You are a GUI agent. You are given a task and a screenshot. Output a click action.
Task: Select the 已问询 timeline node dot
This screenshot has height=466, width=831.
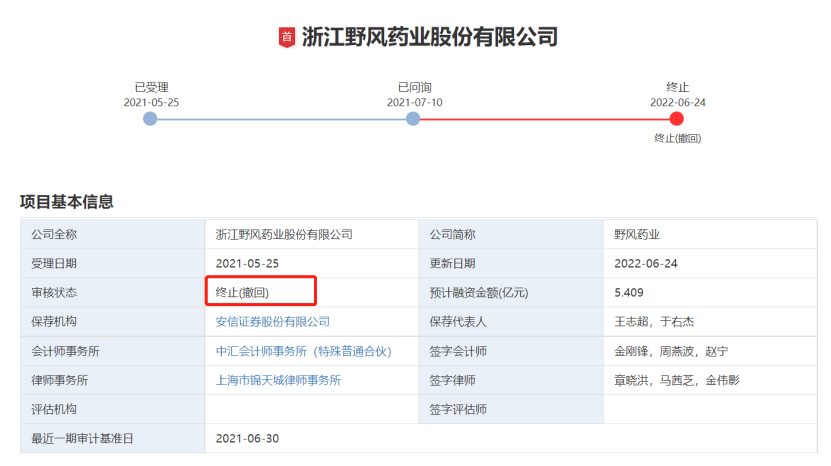(413, 119)
